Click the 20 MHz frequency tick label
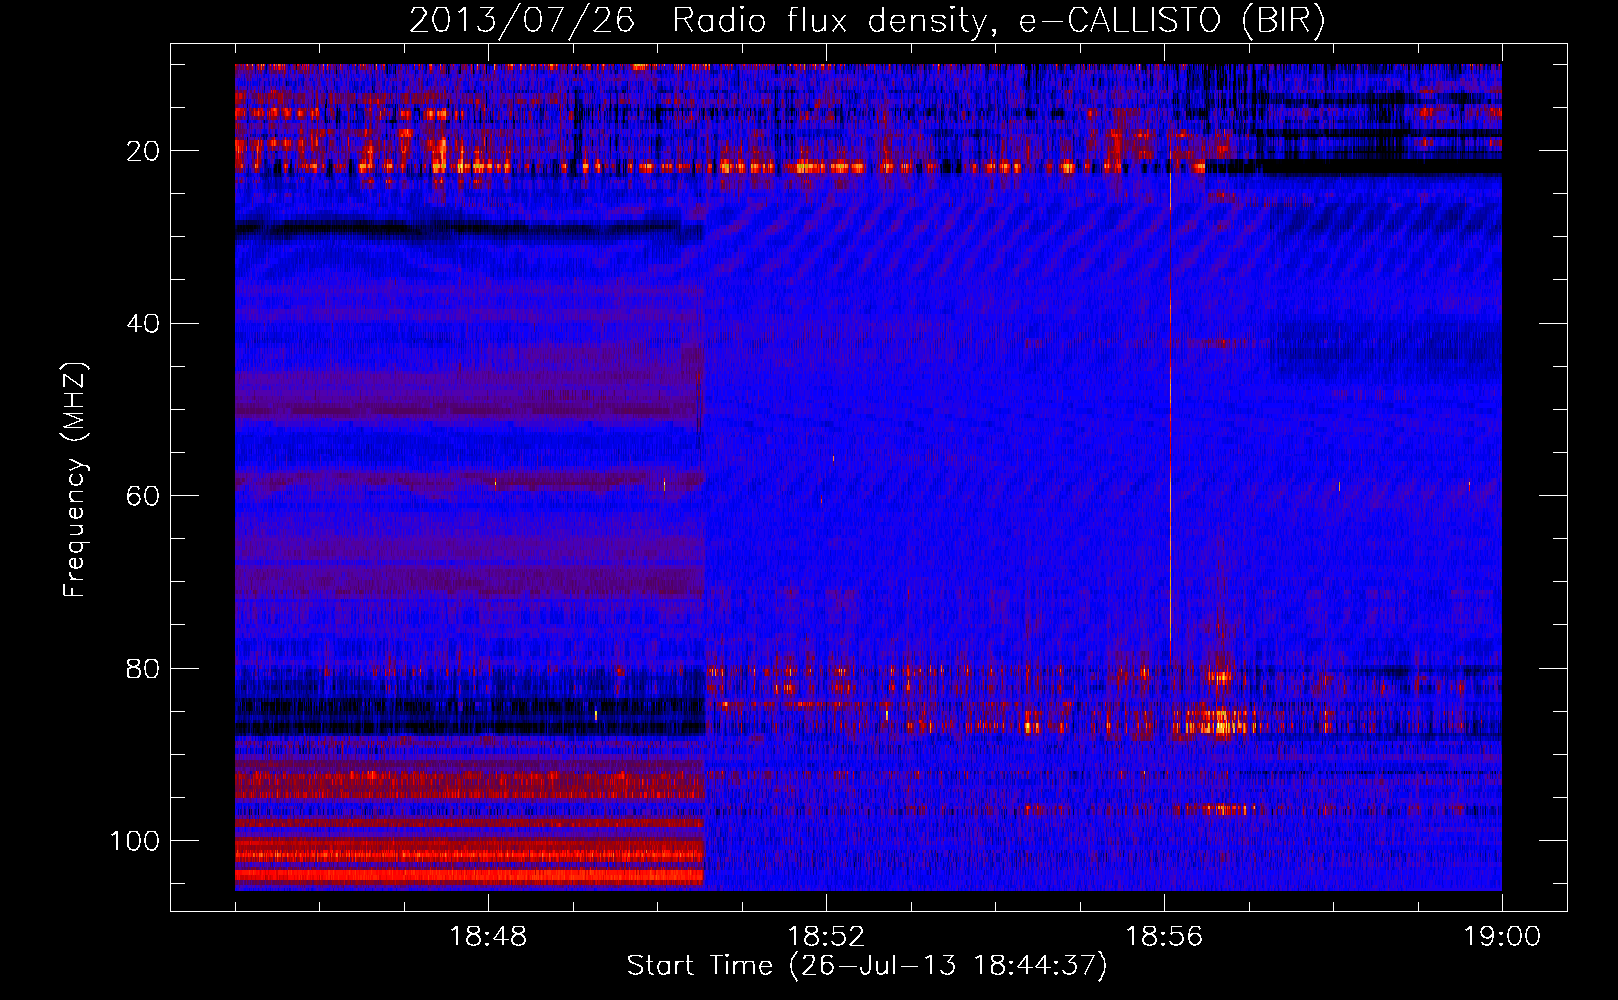The image size is (1618, 1000). [x=143, y=151]
